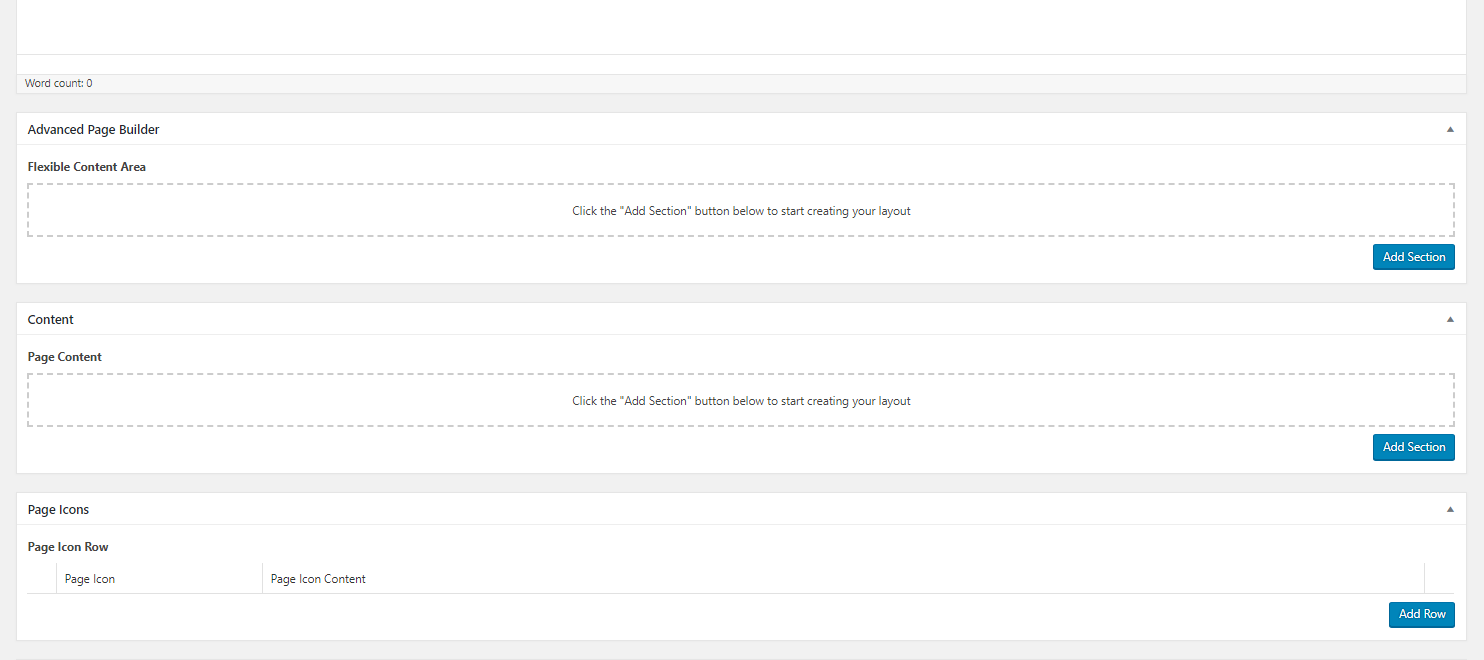Select the Page Content field label
This screenshot has height=660, width=1484.
65,357
